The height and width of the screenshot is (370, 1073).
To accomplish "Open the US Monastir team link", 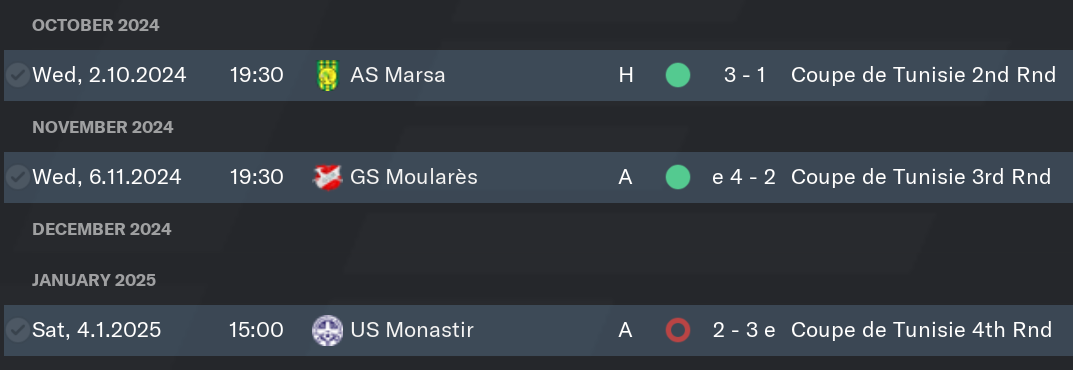I will [x=412, y=330].
